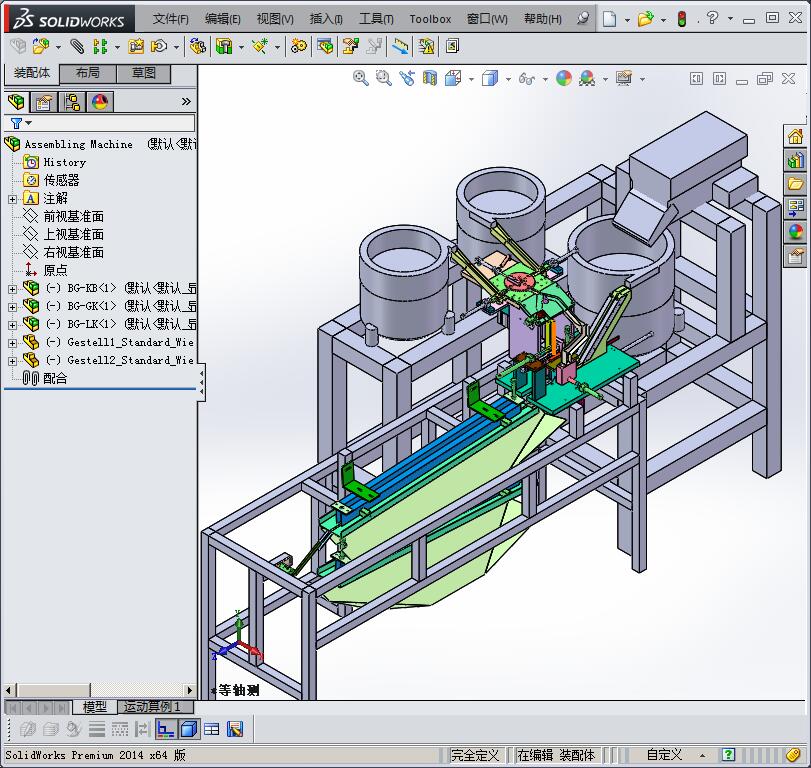Toggle the axis display button in bottom toolbar
The image size is (811, 768).
point(166,729)
